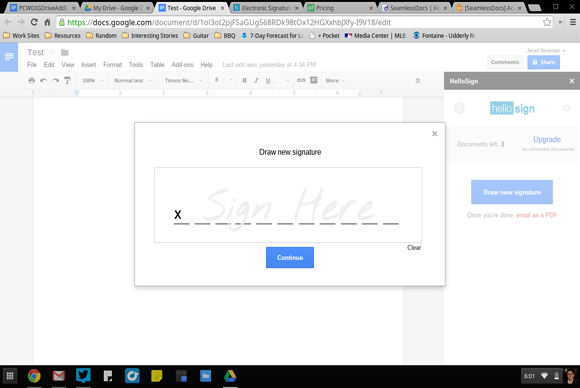Image resolution: width=580 pixels, height=388 pixels.
Task: Launch Chrome from the shelf
Action: tap(34, 376)
